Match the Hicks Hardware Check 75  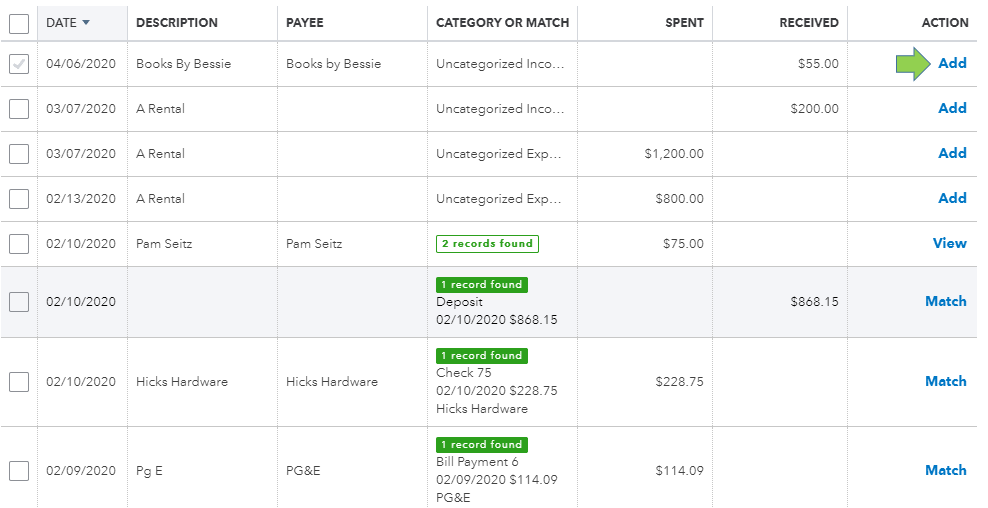point(946,381)
